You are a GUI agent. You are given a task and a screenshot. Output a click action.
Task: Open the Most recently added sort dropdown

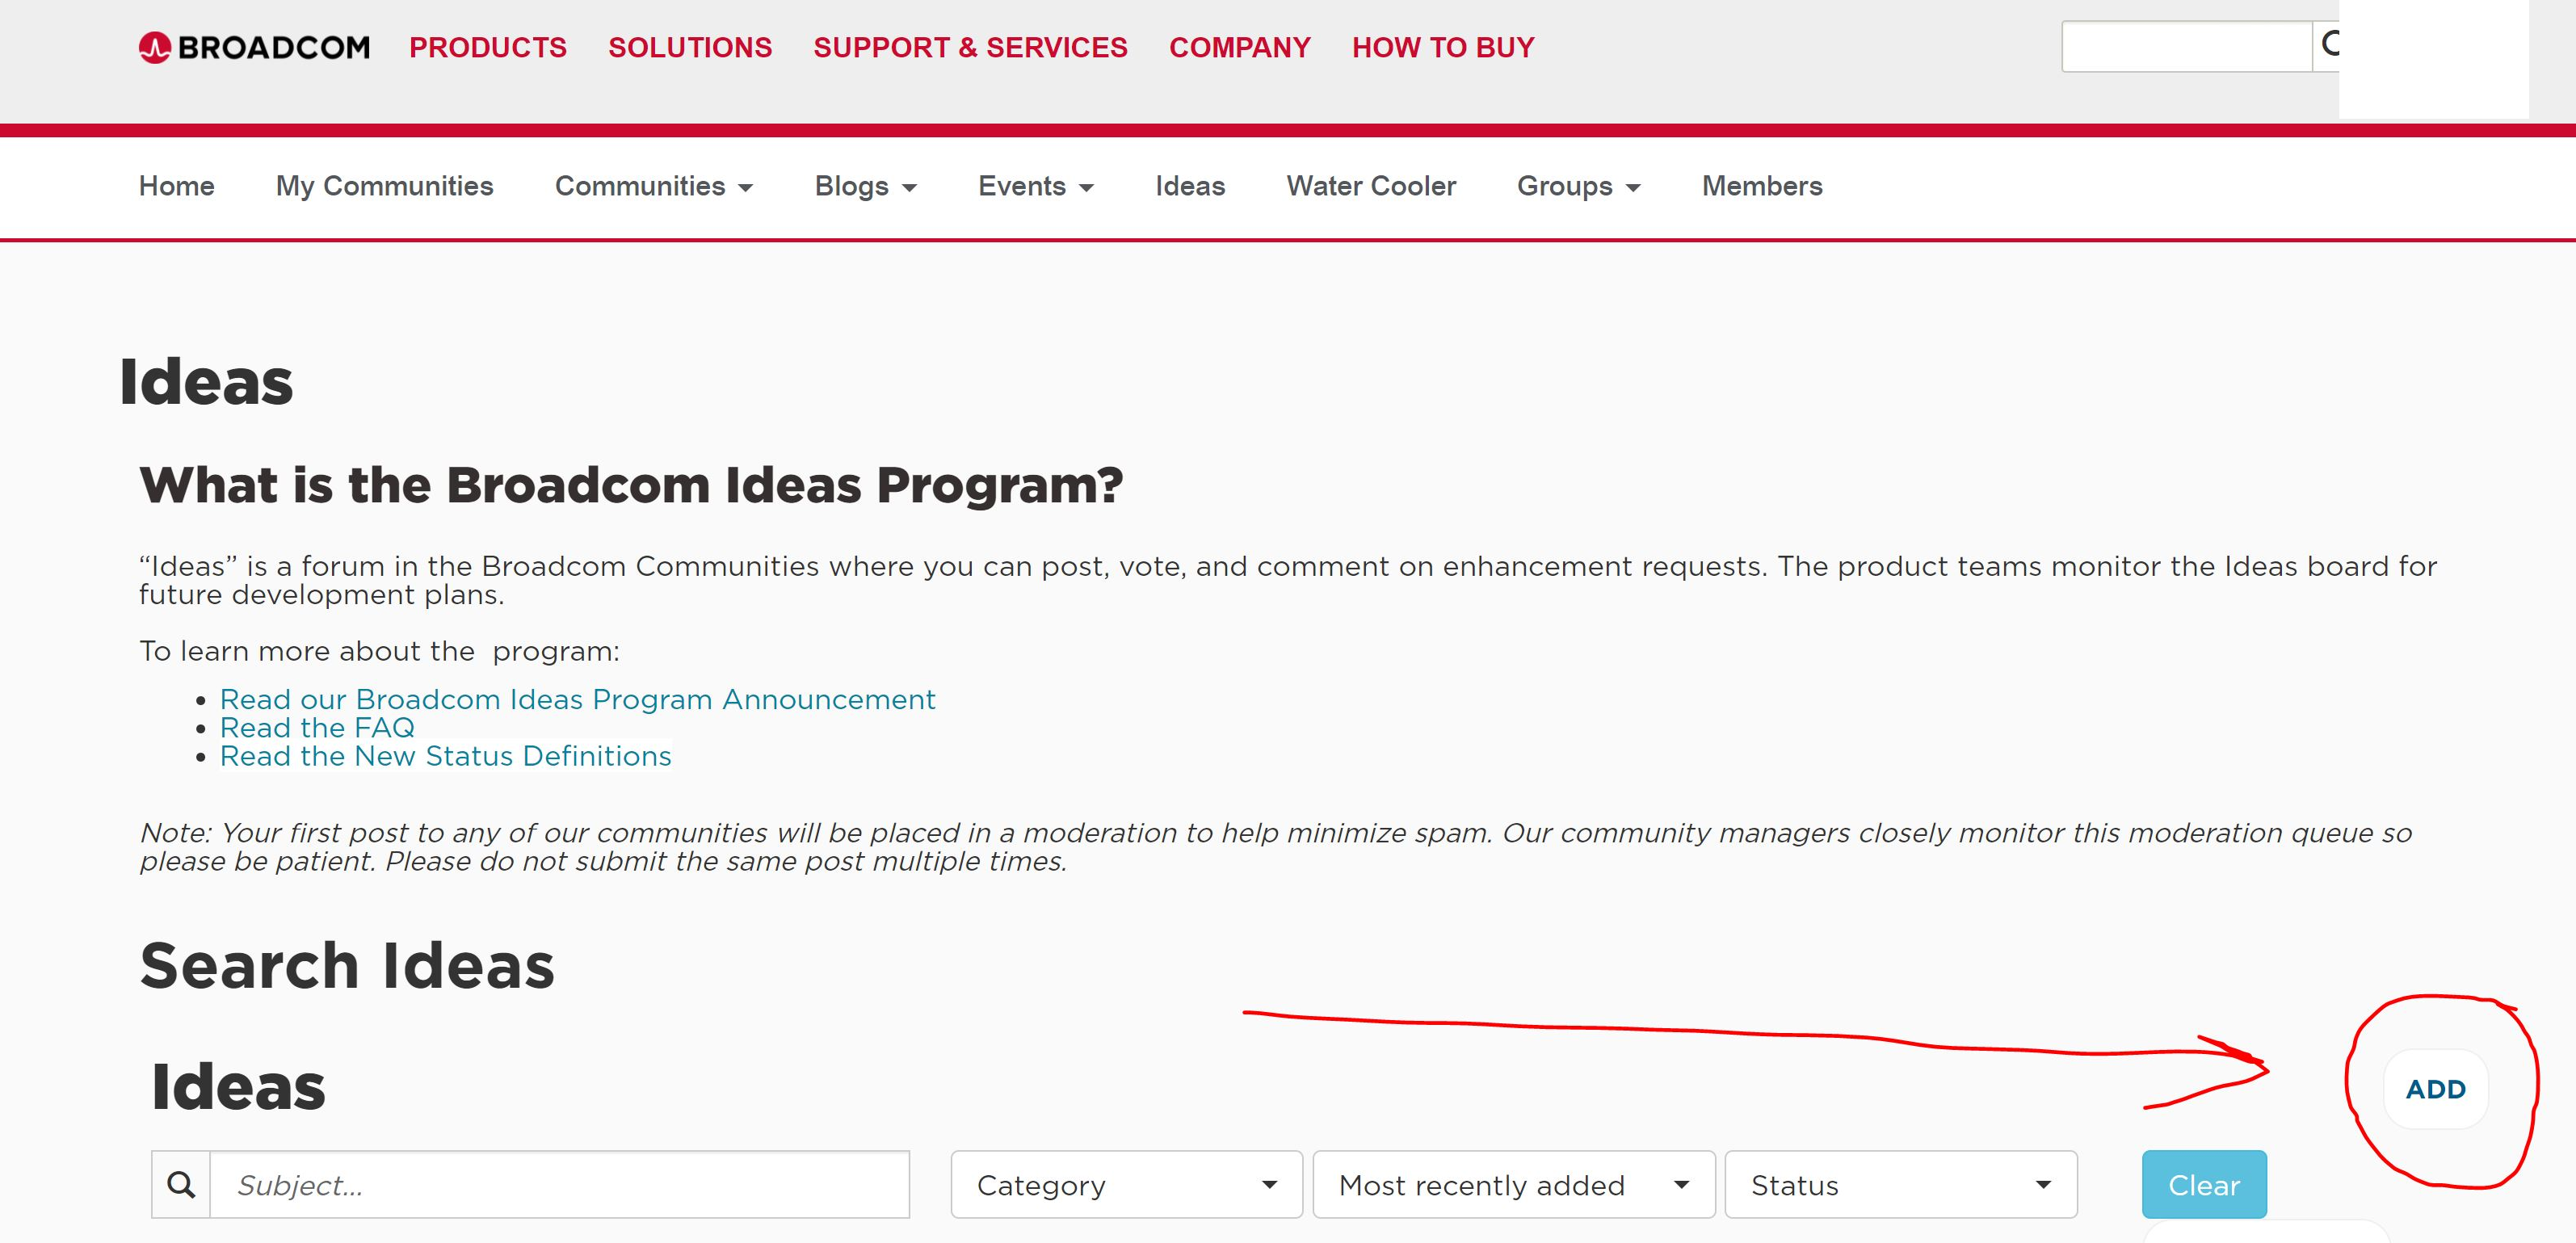(1513, 1185)
